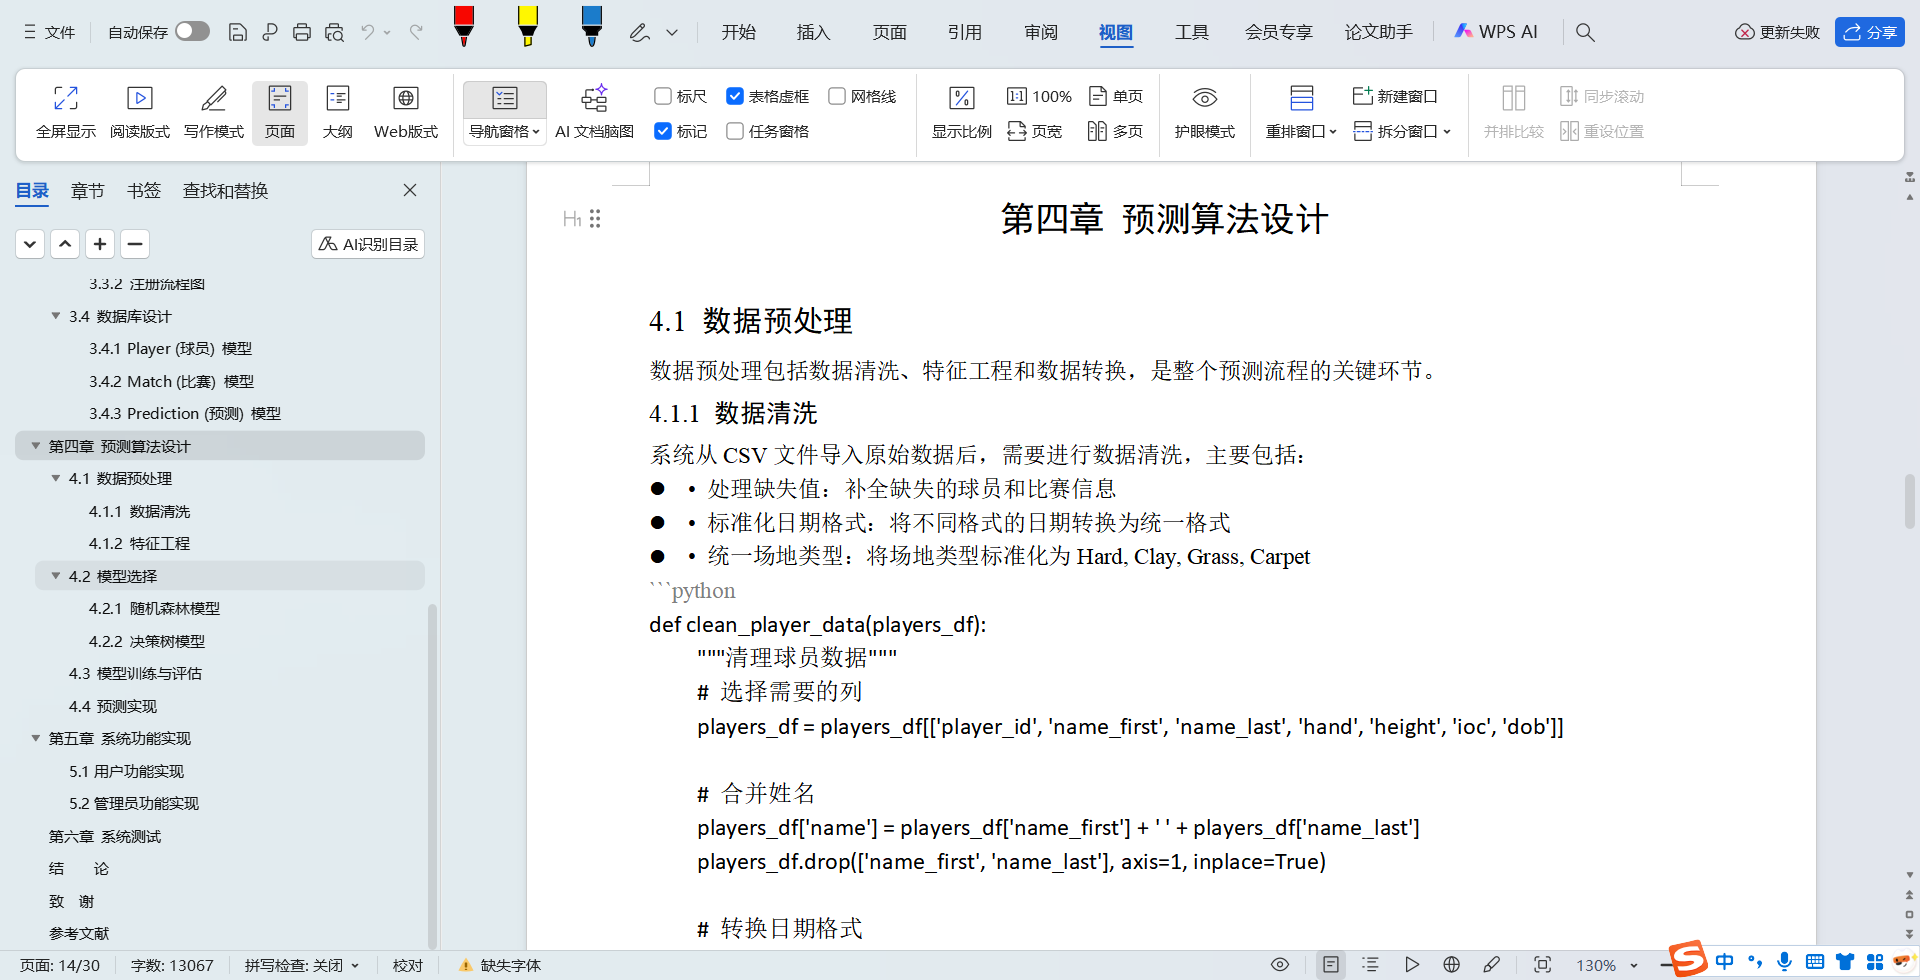This screenshot has width=1920, height=980.
Task: Switch to 章节 tab in navigation pane
Action: [x=88, y=190]
